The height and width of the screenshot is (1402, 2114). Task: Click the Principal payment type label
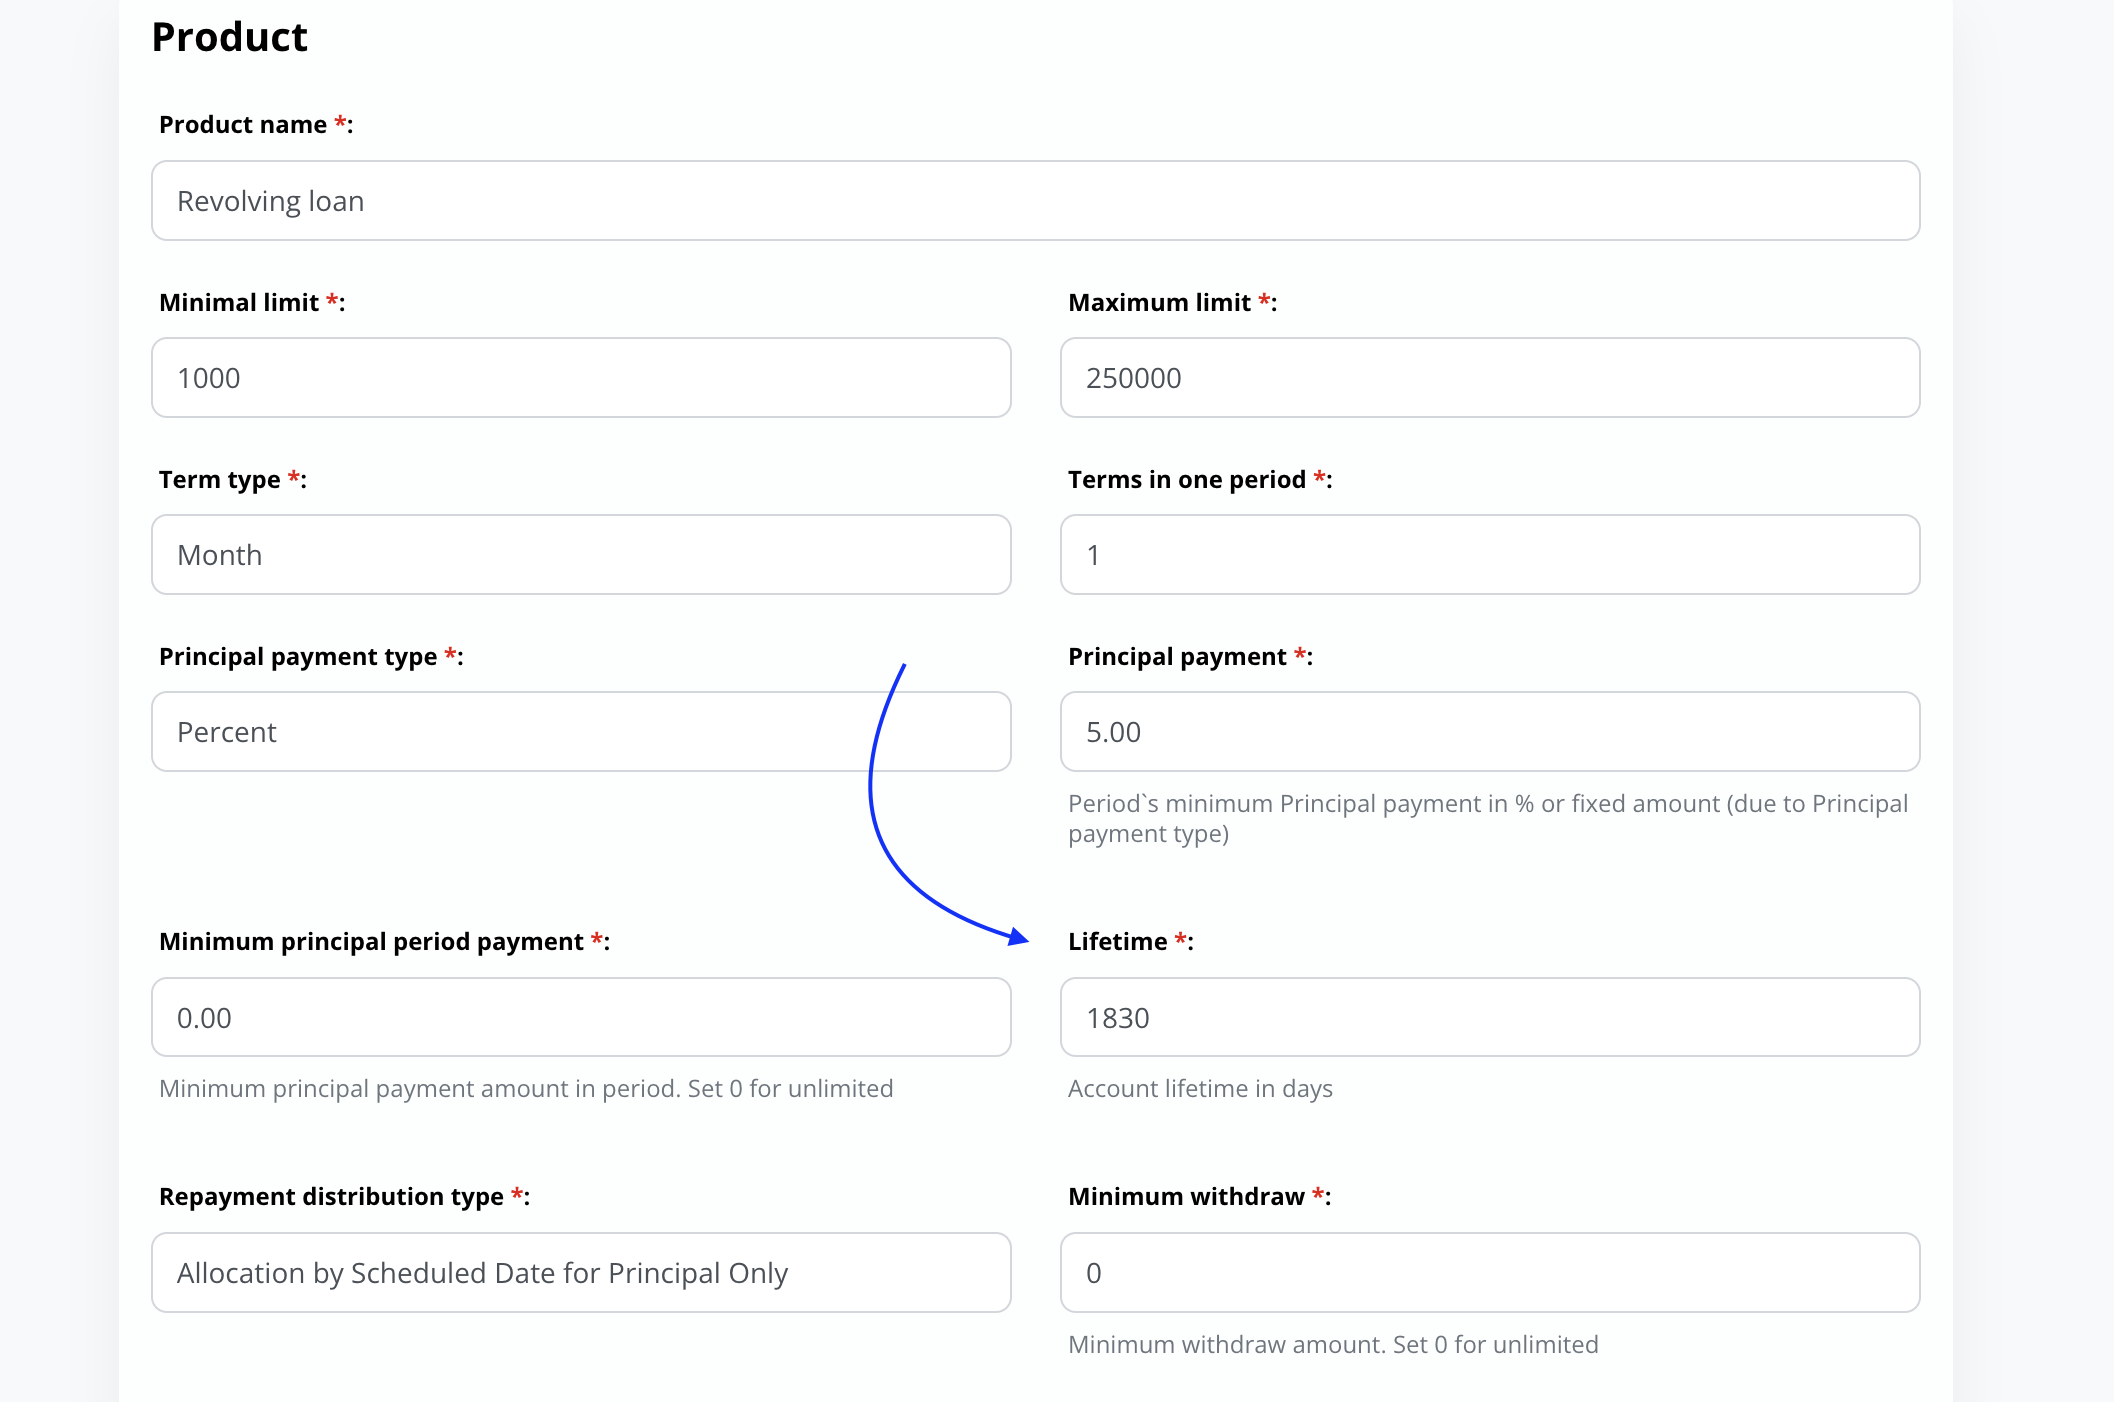pos(298,657)
